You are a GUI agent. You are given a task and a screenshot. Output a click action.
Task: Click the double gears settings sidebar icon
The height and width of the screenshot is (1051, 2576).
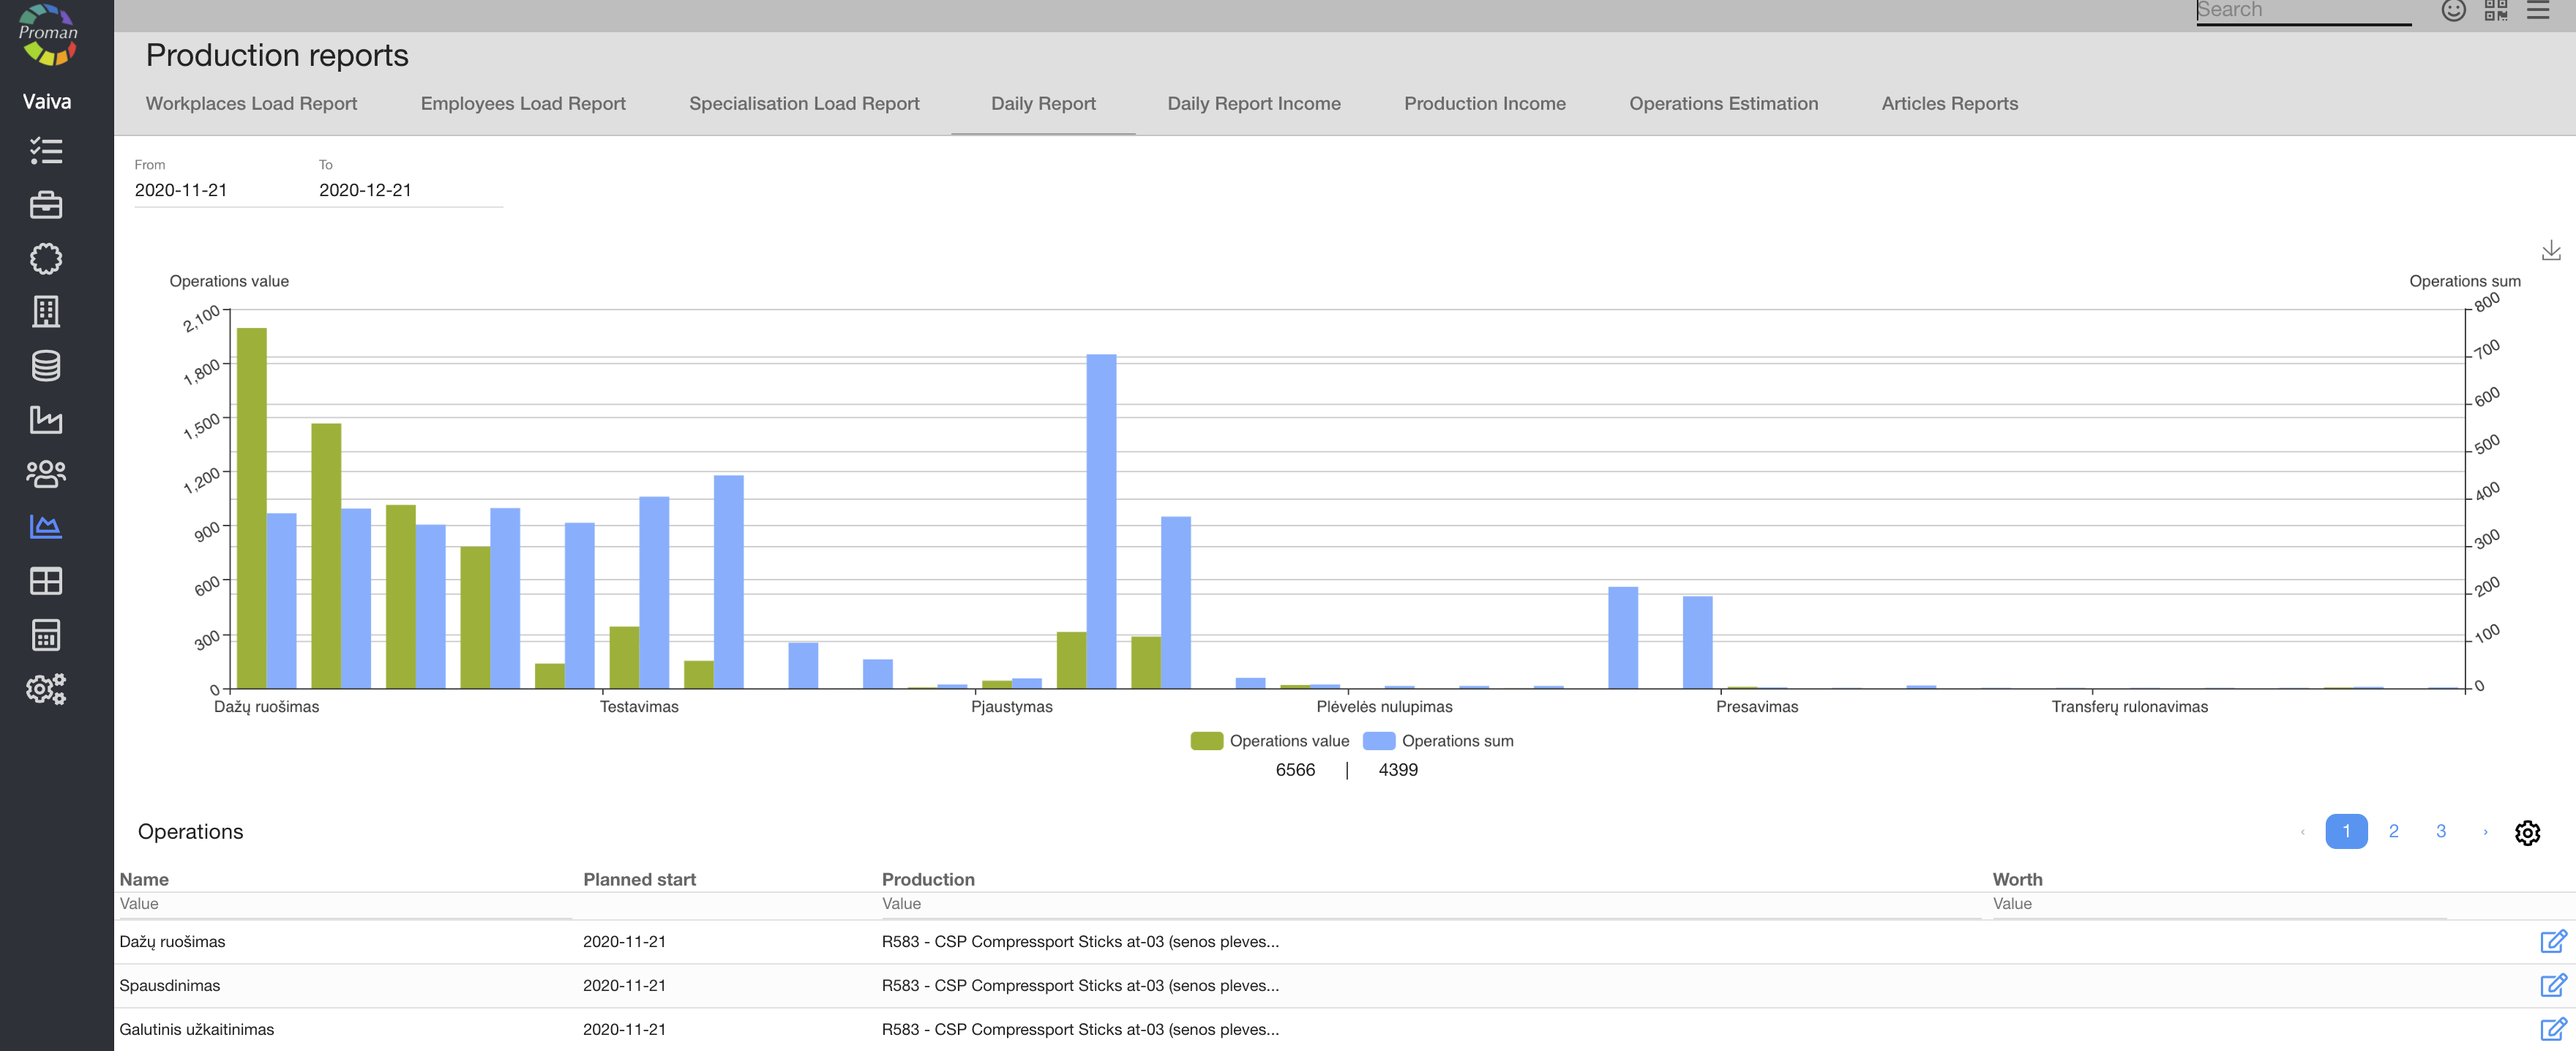[x=46, y=689]
